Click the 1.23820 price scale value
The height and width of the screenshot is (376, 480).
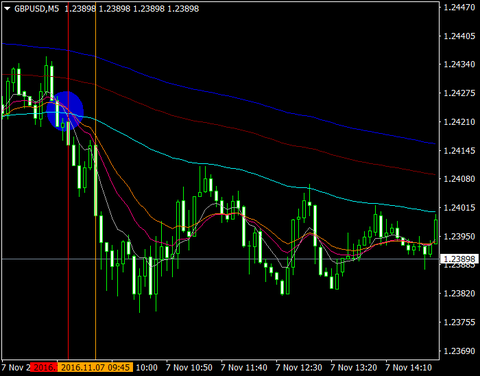459,294
